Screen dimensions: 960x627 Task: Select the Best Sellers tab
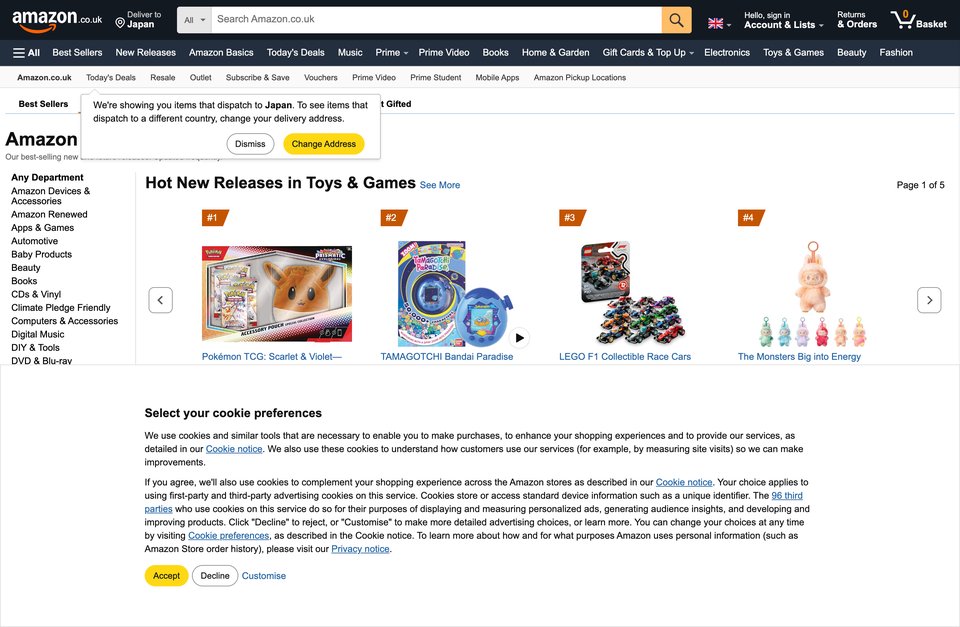click(43, 104)
